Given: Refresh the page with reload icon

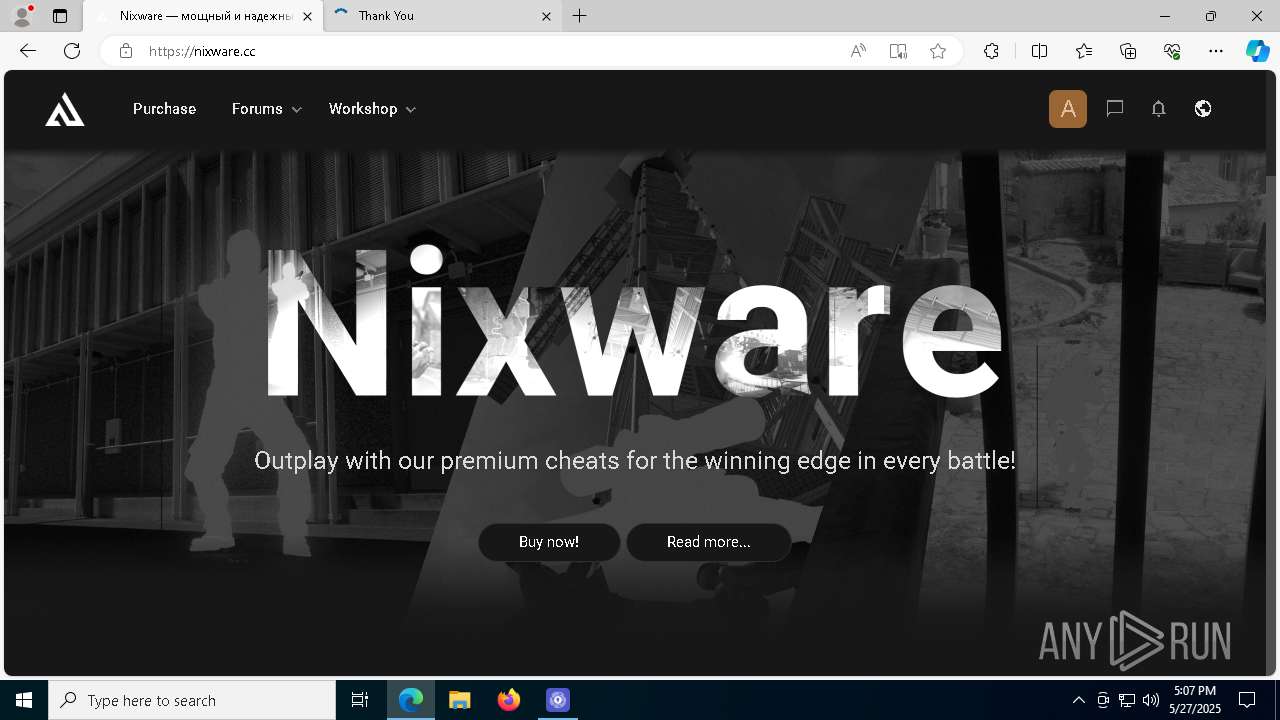Looking at the screenshot, I should coord(72,51).
